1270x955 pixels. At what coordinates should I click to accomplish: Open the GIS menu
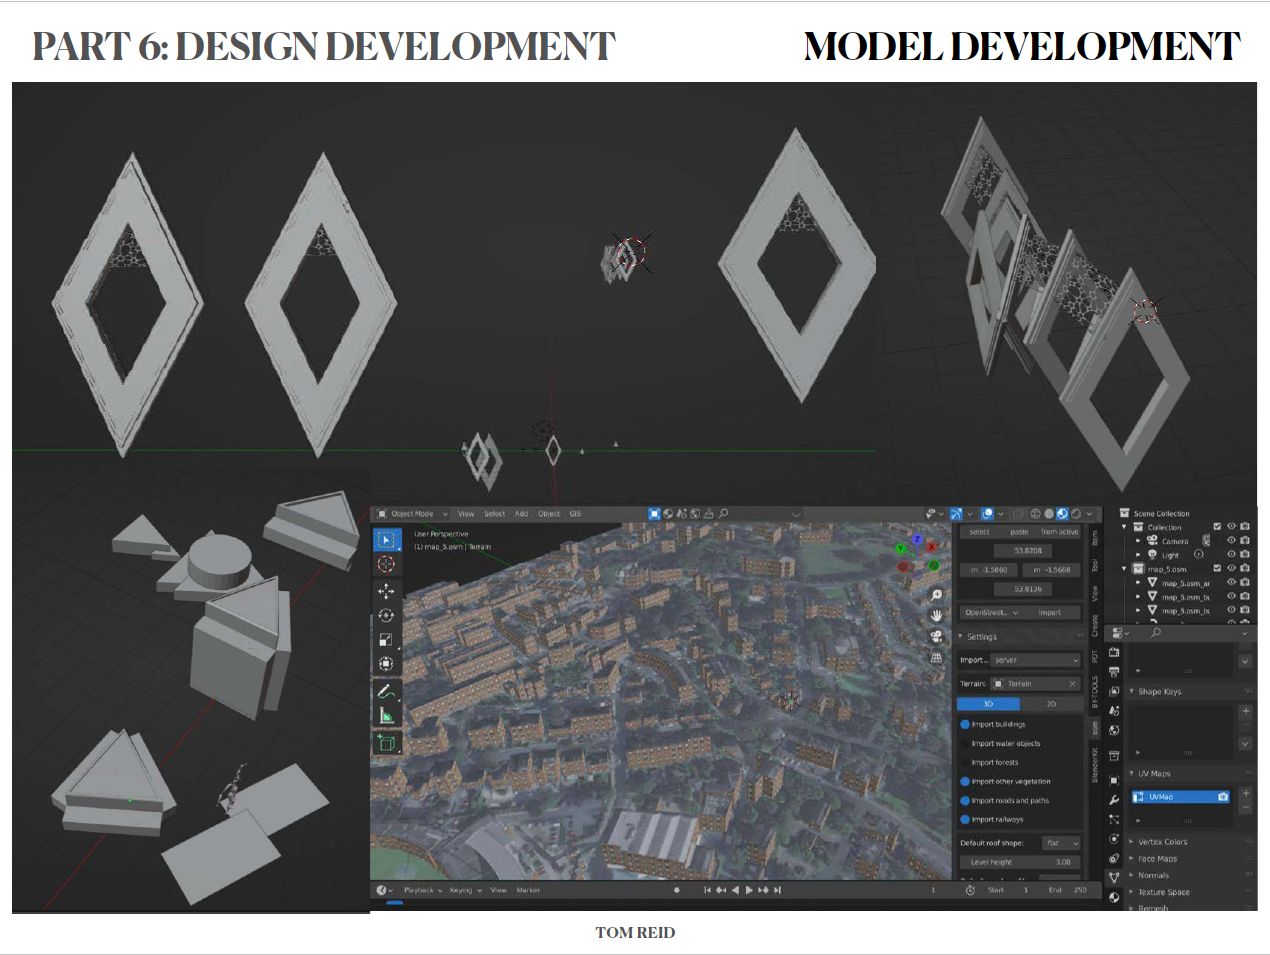click(x=575, y=514)
